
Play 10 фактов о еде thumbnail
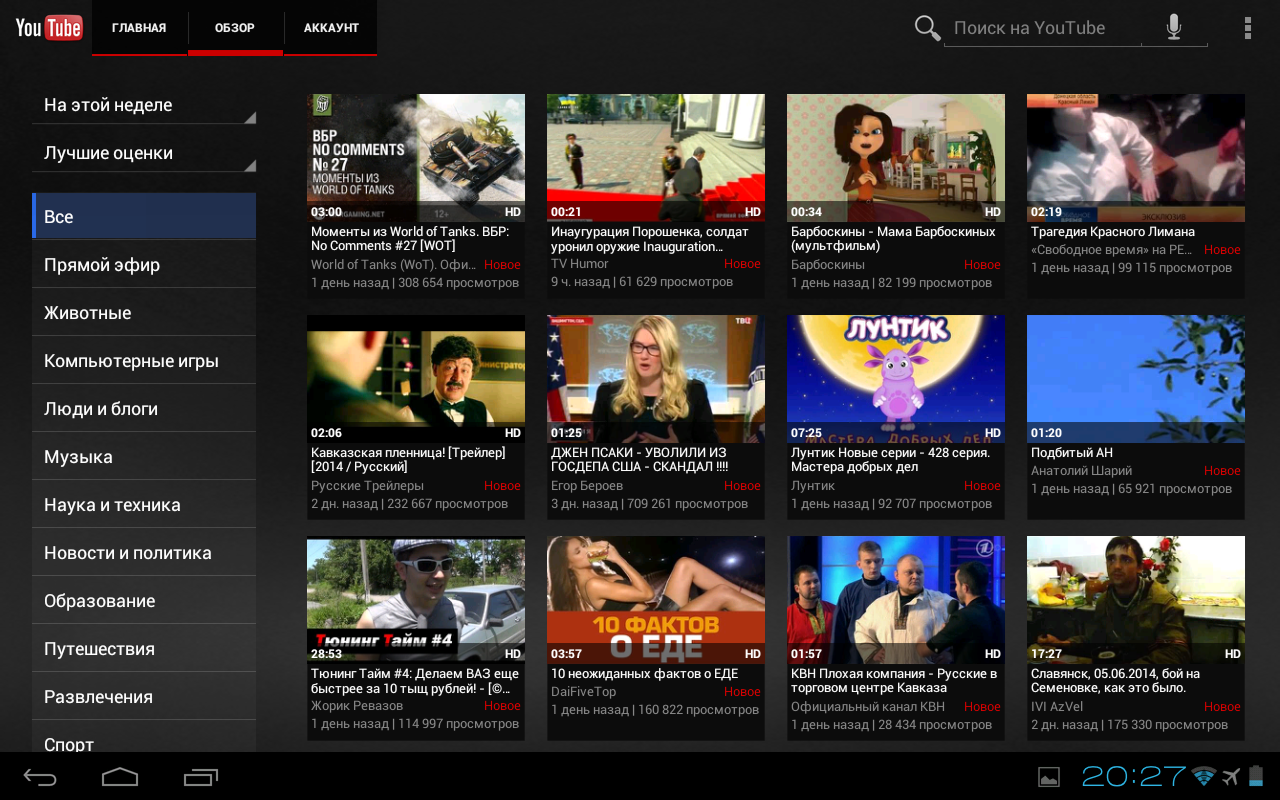[656, 600]
